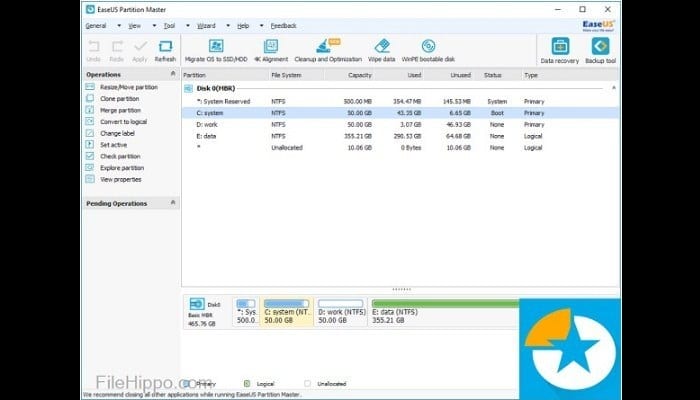Select the Unallocated space row
700x400 pixels.
tap(400, 148)
